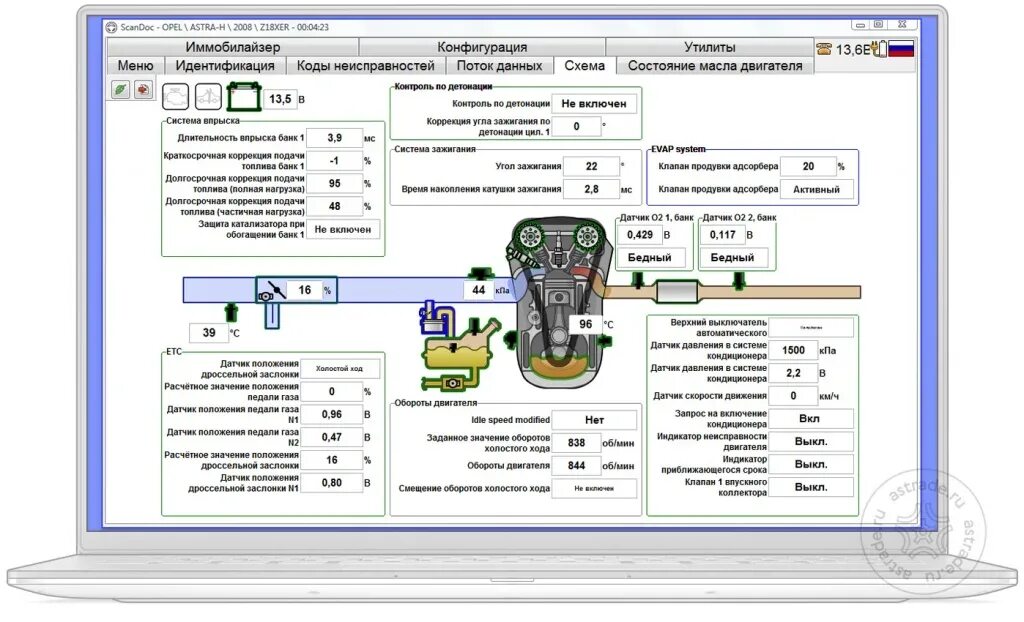Click the blue canister purge valve icon

point(431,318)
